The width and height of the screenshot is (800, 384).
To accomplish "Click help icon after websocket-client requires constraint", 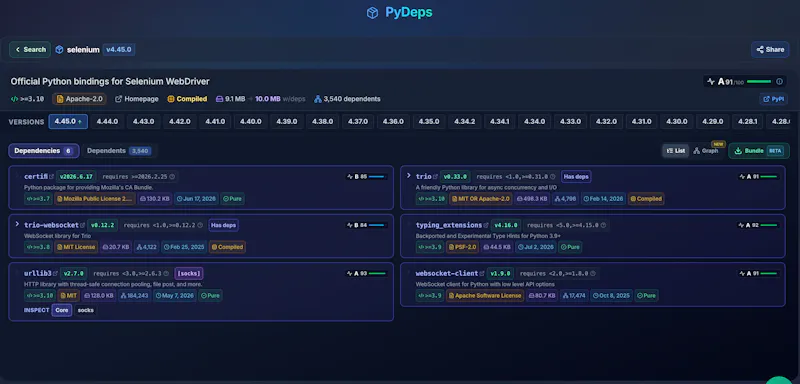I will 593,273.
